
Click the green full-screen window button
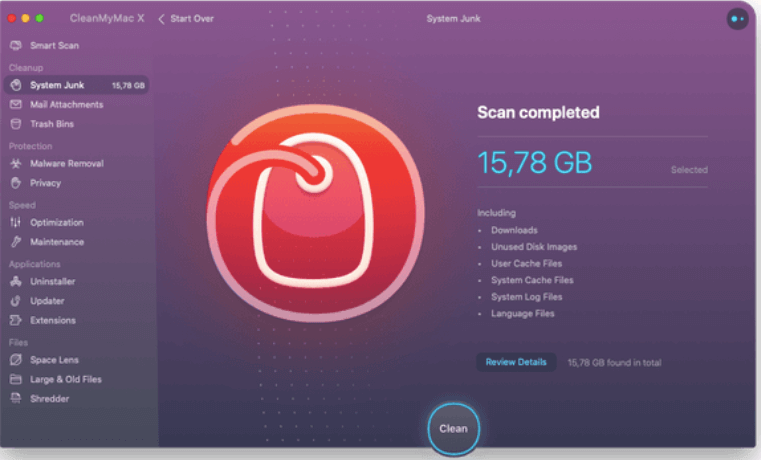tap(39, 18)
